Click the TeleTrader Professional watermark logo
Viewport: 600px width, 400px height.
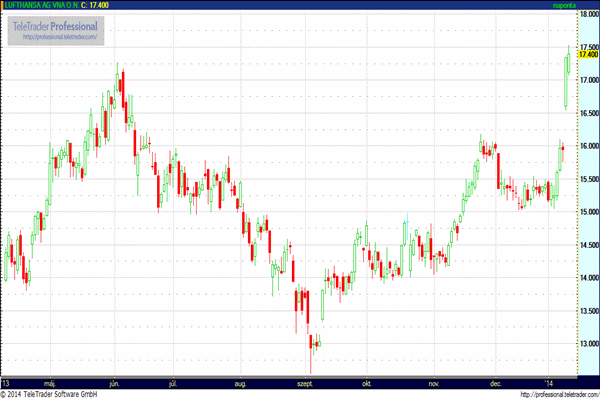coord(56,30)
